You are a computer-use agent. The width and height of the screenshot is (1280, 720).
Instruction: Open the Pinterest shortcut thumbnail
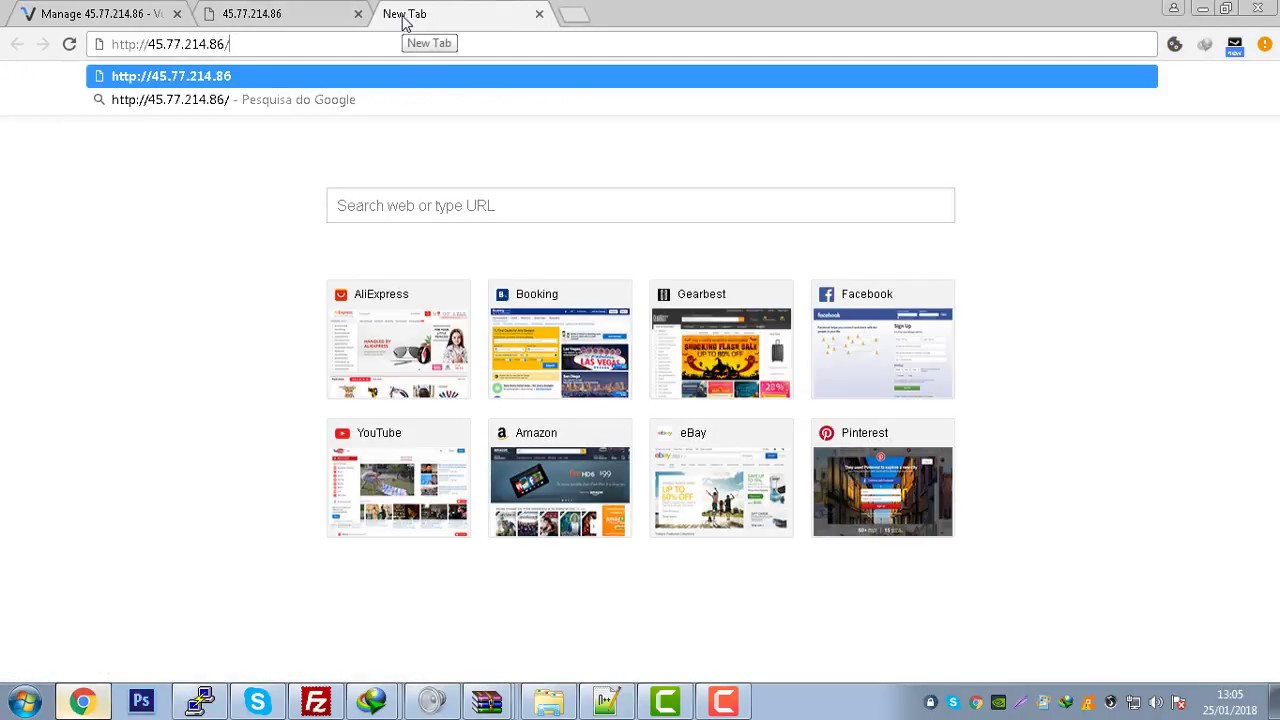pos(883,478)
